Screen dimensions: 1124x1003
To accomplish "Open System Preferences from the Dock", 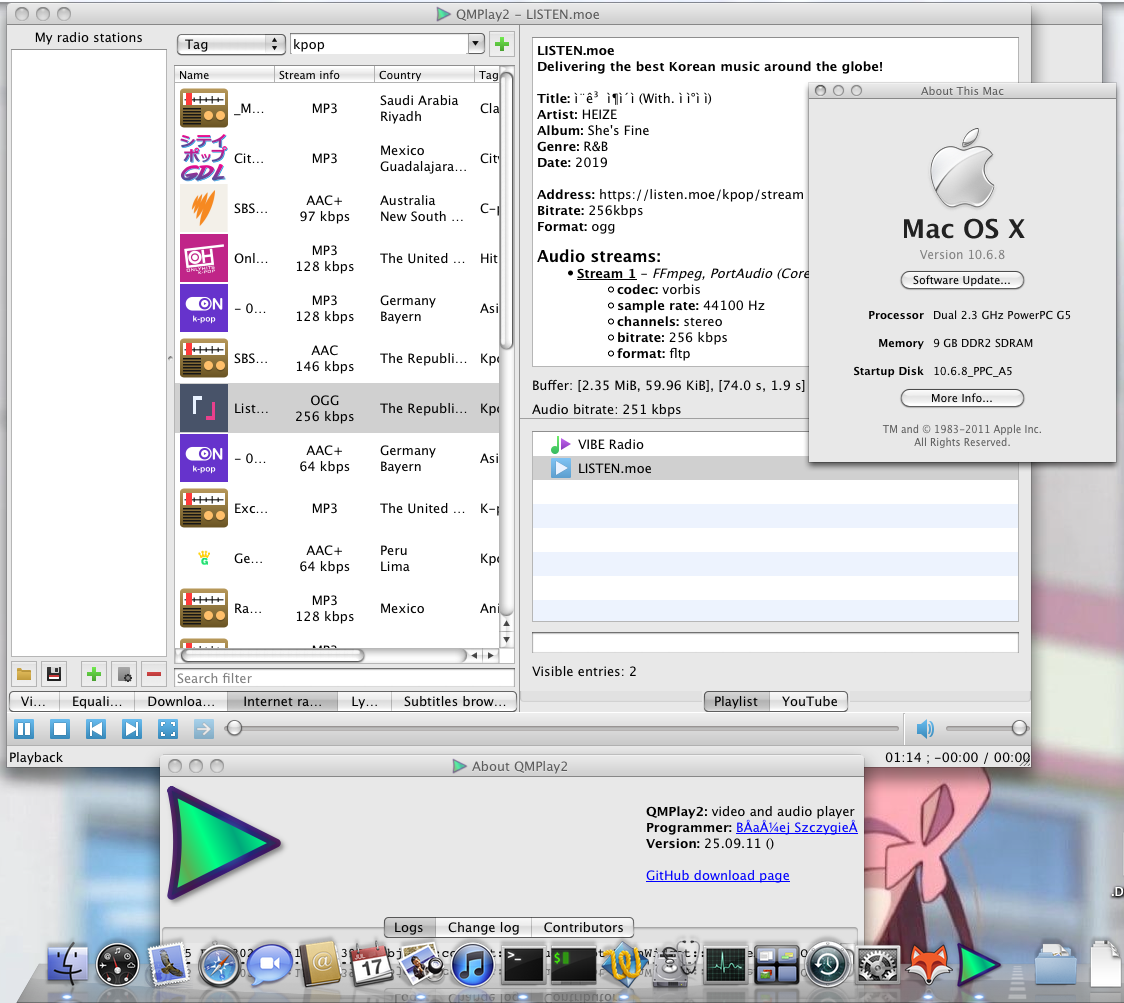I will (878, 965).
